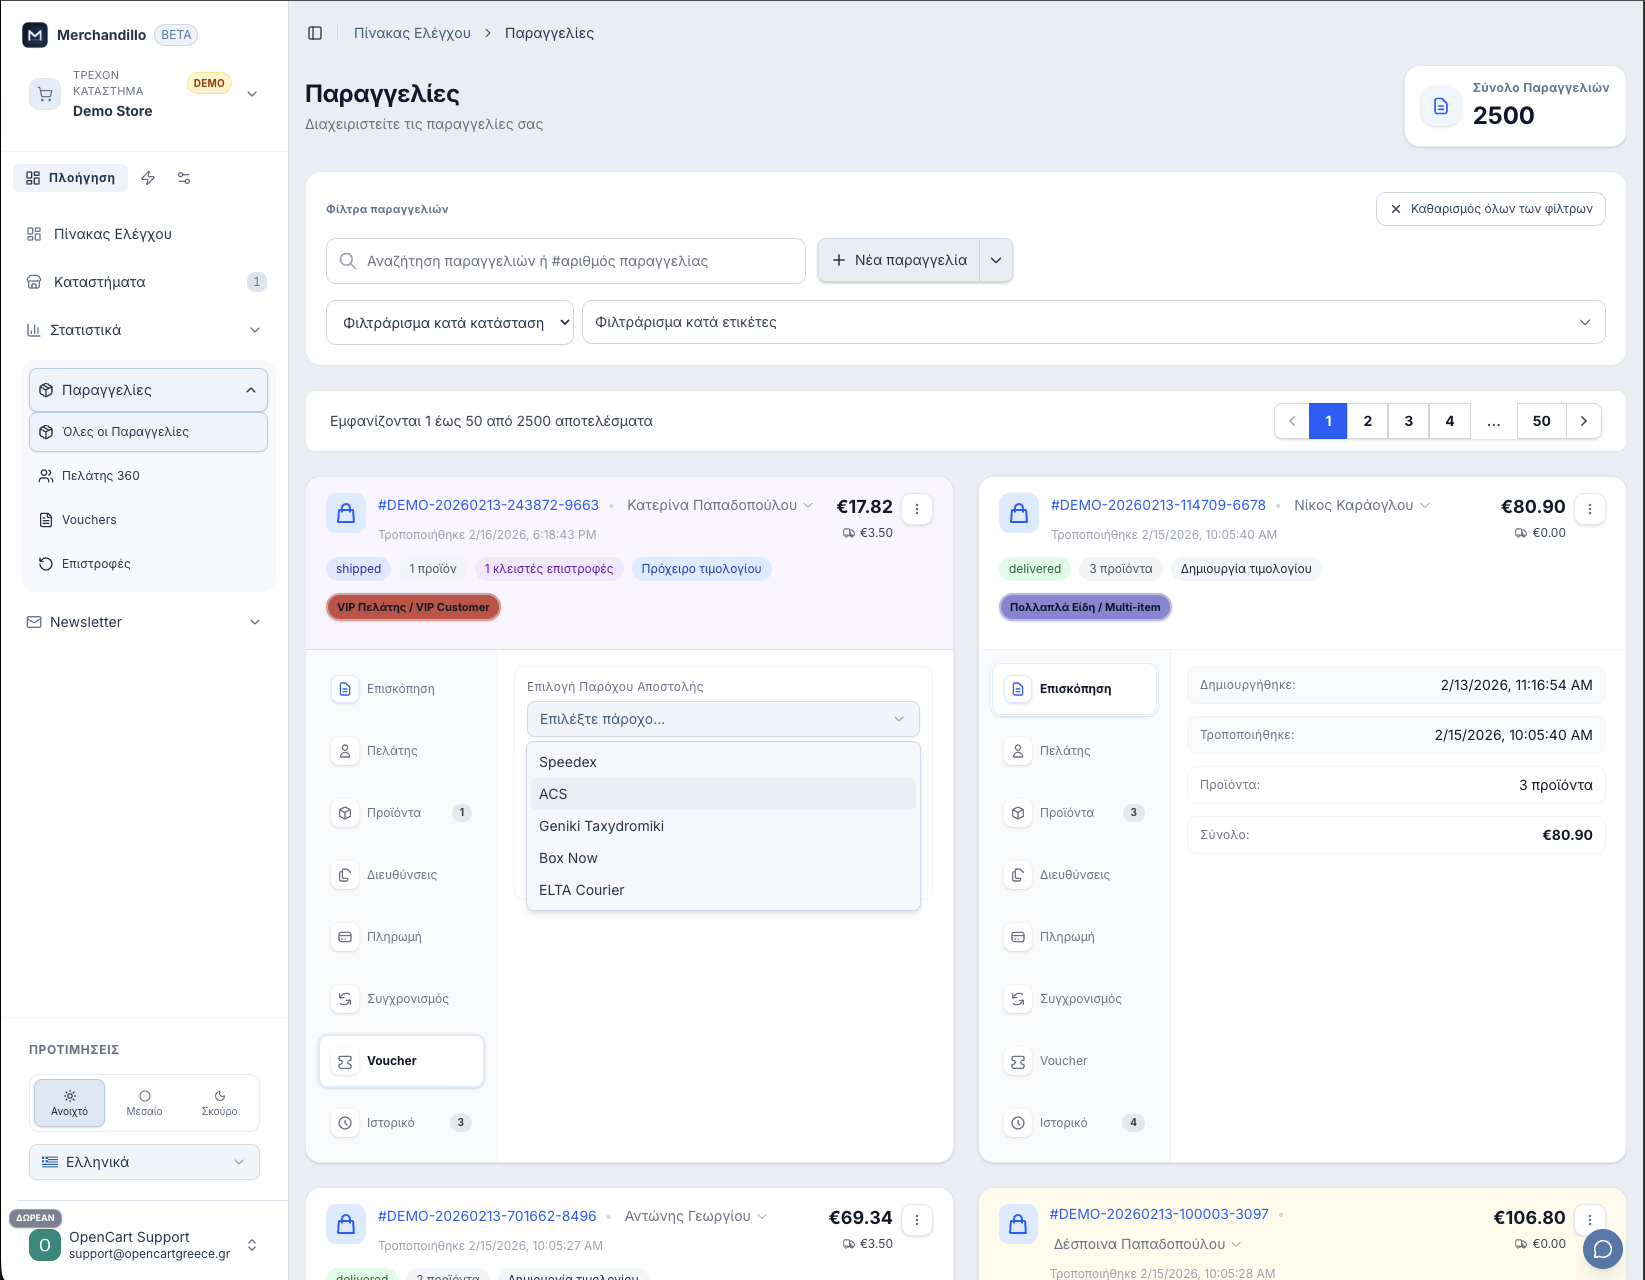Switch to Ανοιχτό light theme
The image size is (1645, 1280).
click(69, 1103)
